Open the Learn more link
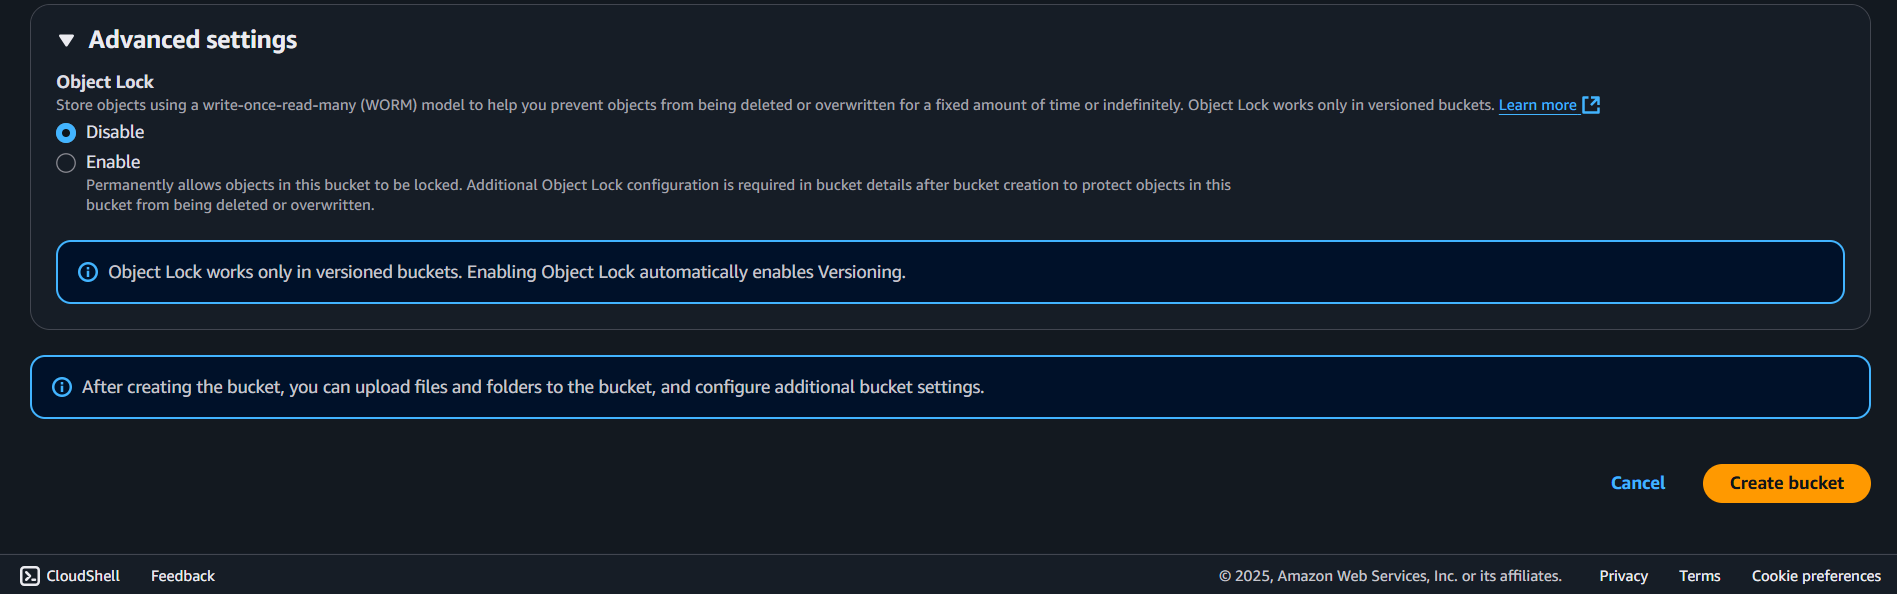 1537,105
